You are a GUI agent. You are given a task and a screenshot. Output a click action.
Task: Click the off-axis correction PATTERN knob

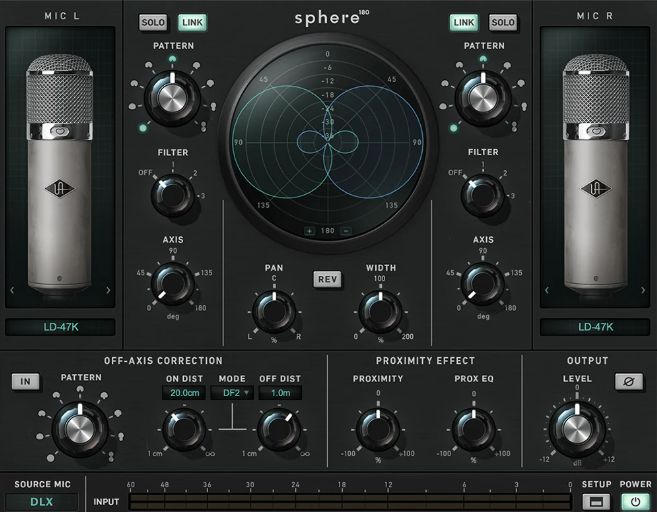(x=80, y=429)
